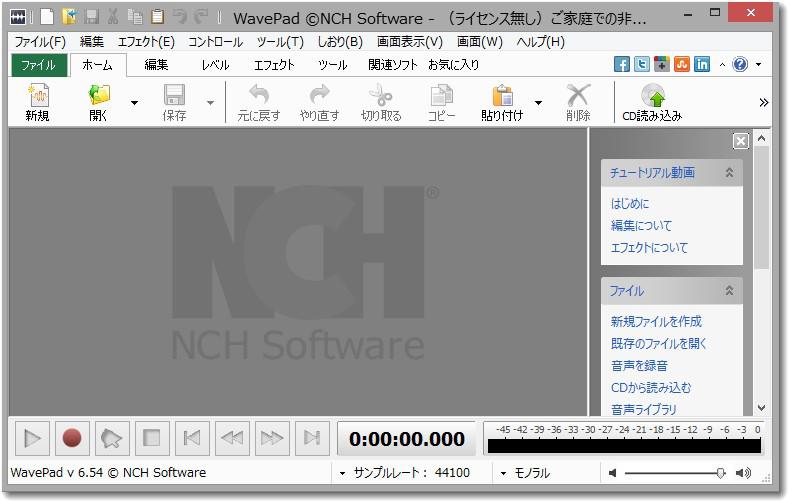Open the はじめに tutorial link
This screenshot has height=501, width=788.
tap(630, 204)
